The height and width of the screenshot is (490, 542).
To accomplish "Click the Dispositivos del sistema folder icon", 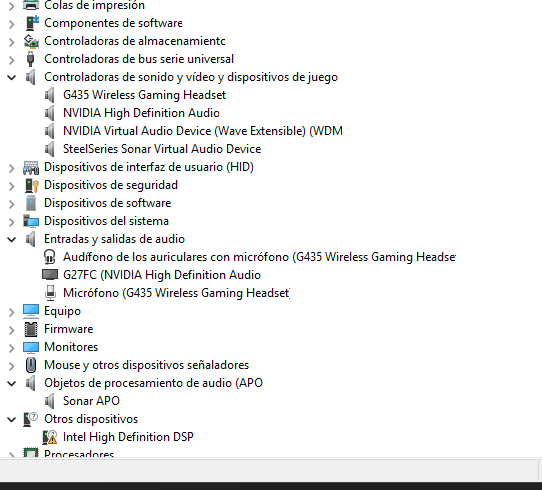I will 31,221.
